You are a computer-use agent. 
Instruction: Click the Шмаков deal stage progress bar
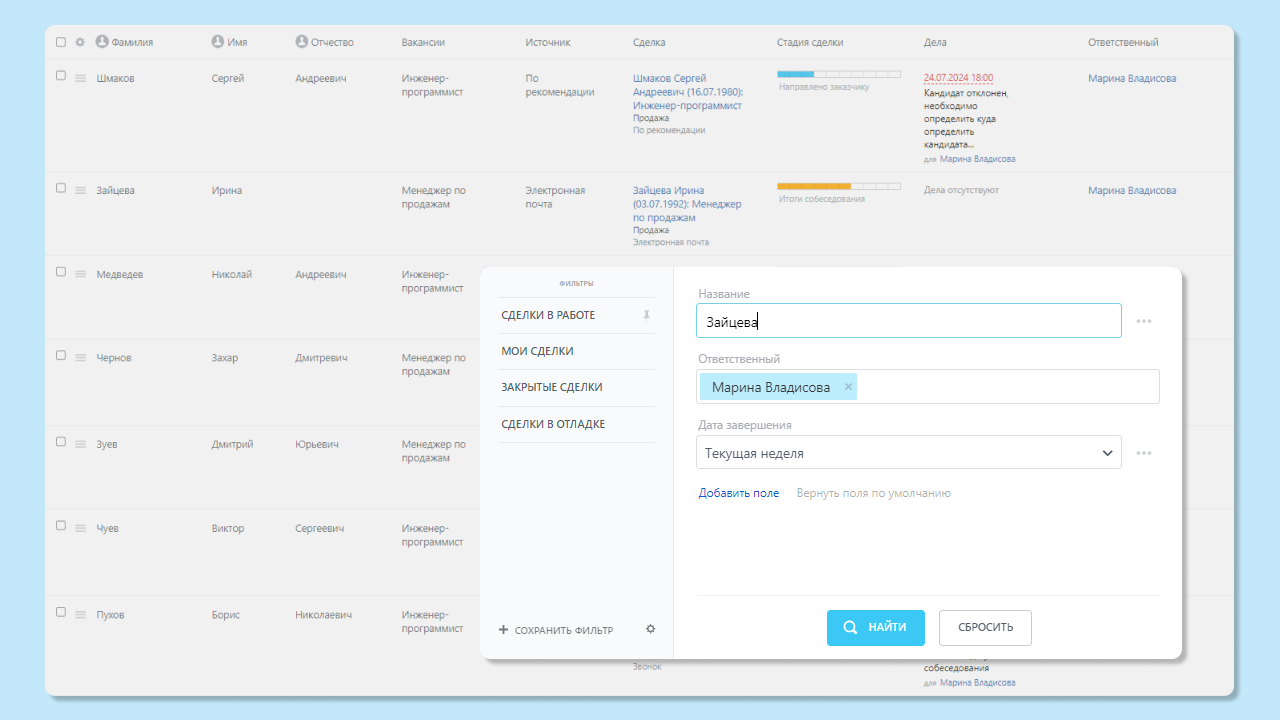point(839,74)
